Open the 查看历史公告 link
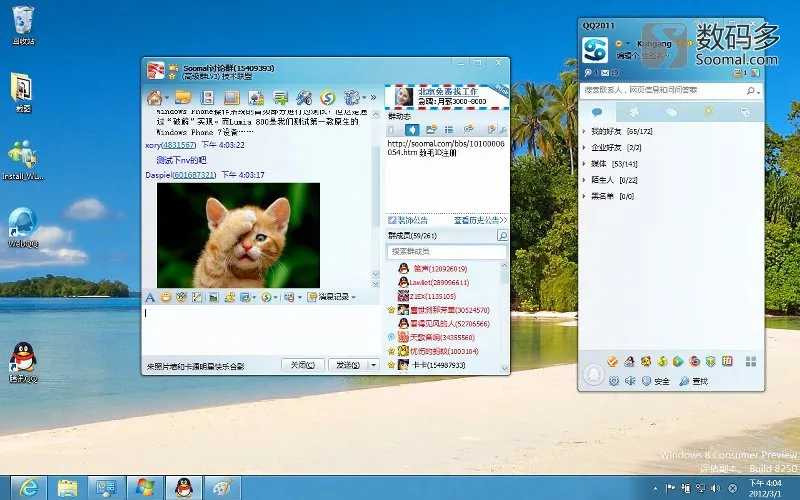Screen dimensions: 800x500 481,220
